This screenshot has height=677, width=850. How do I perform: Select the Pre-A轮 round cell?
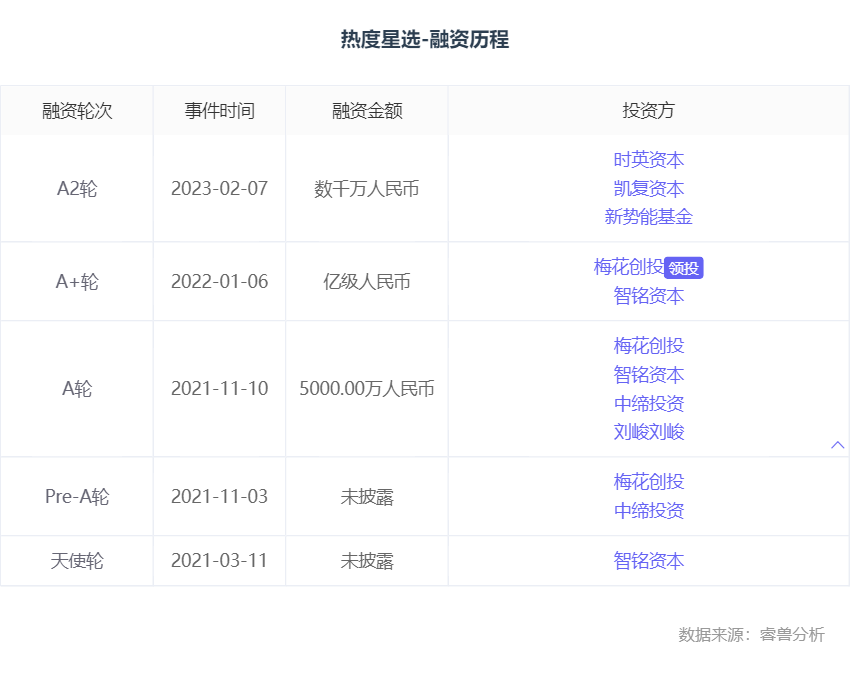click(x=77, y=497)
